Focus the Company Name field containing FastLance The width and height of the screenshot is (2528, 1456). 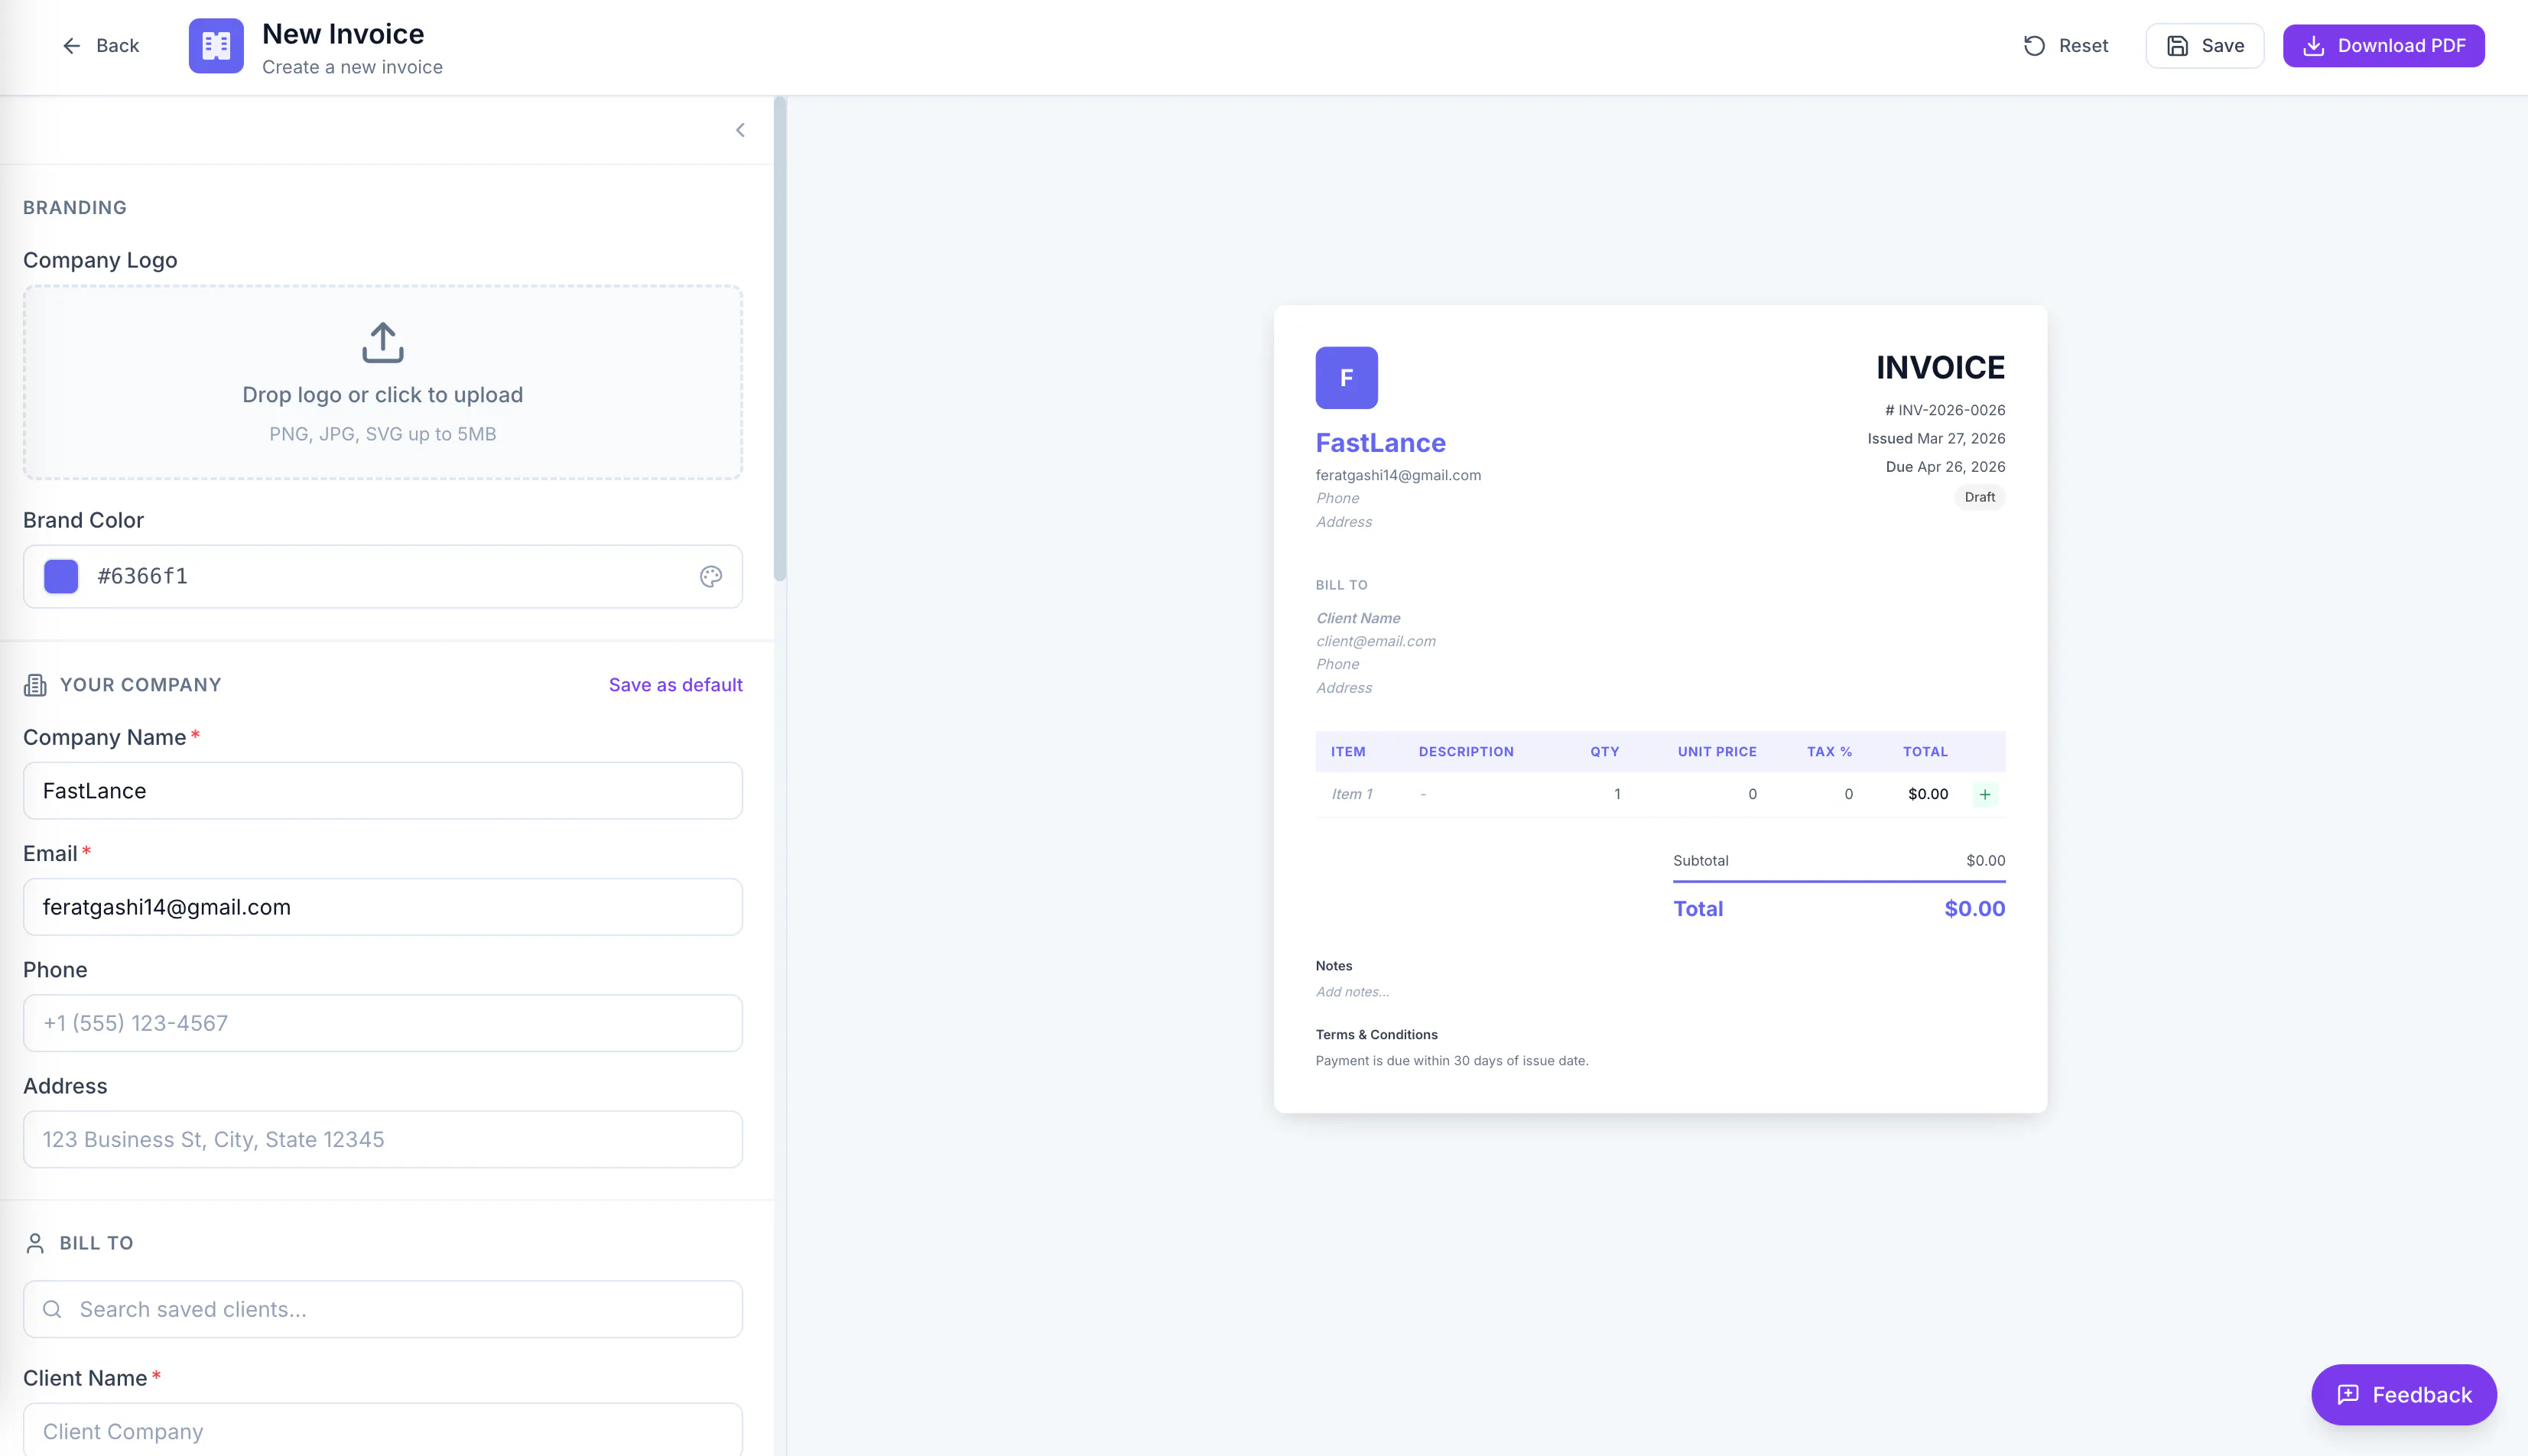coord(383,791)
